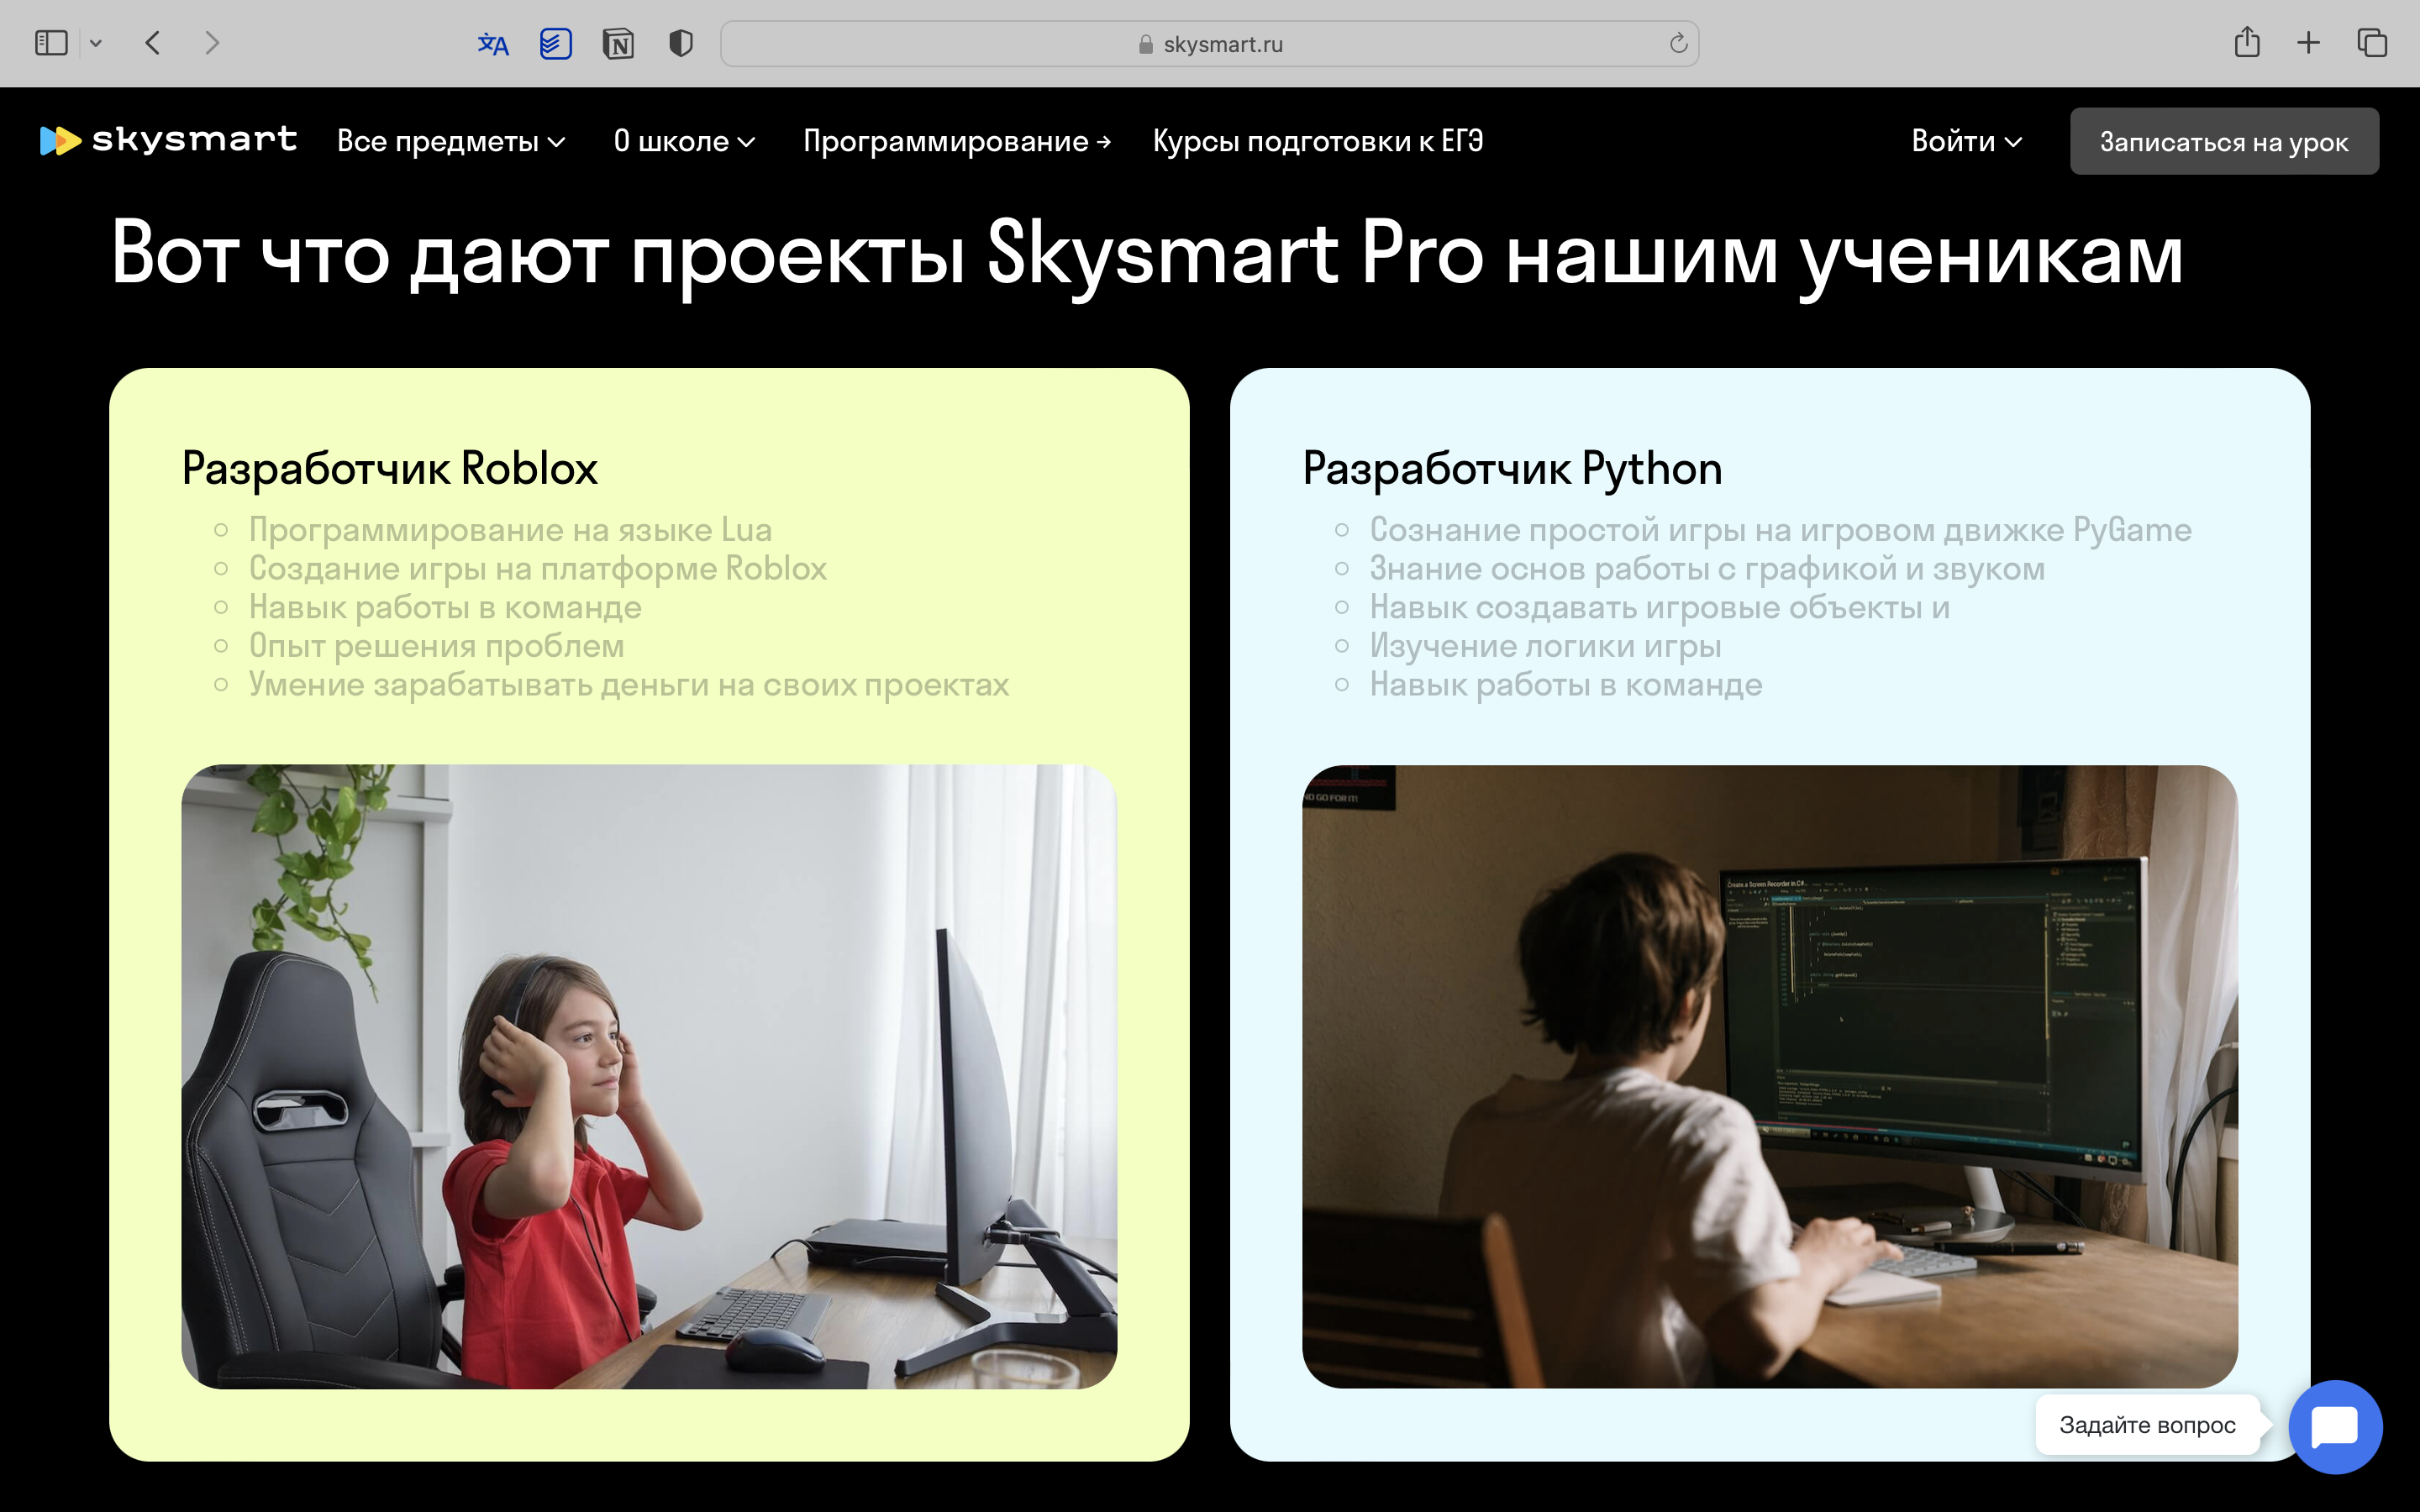This screenshot has height=1512, width=2420.
Task: Click Изучение логики игры item
Action: point(1545,646)
